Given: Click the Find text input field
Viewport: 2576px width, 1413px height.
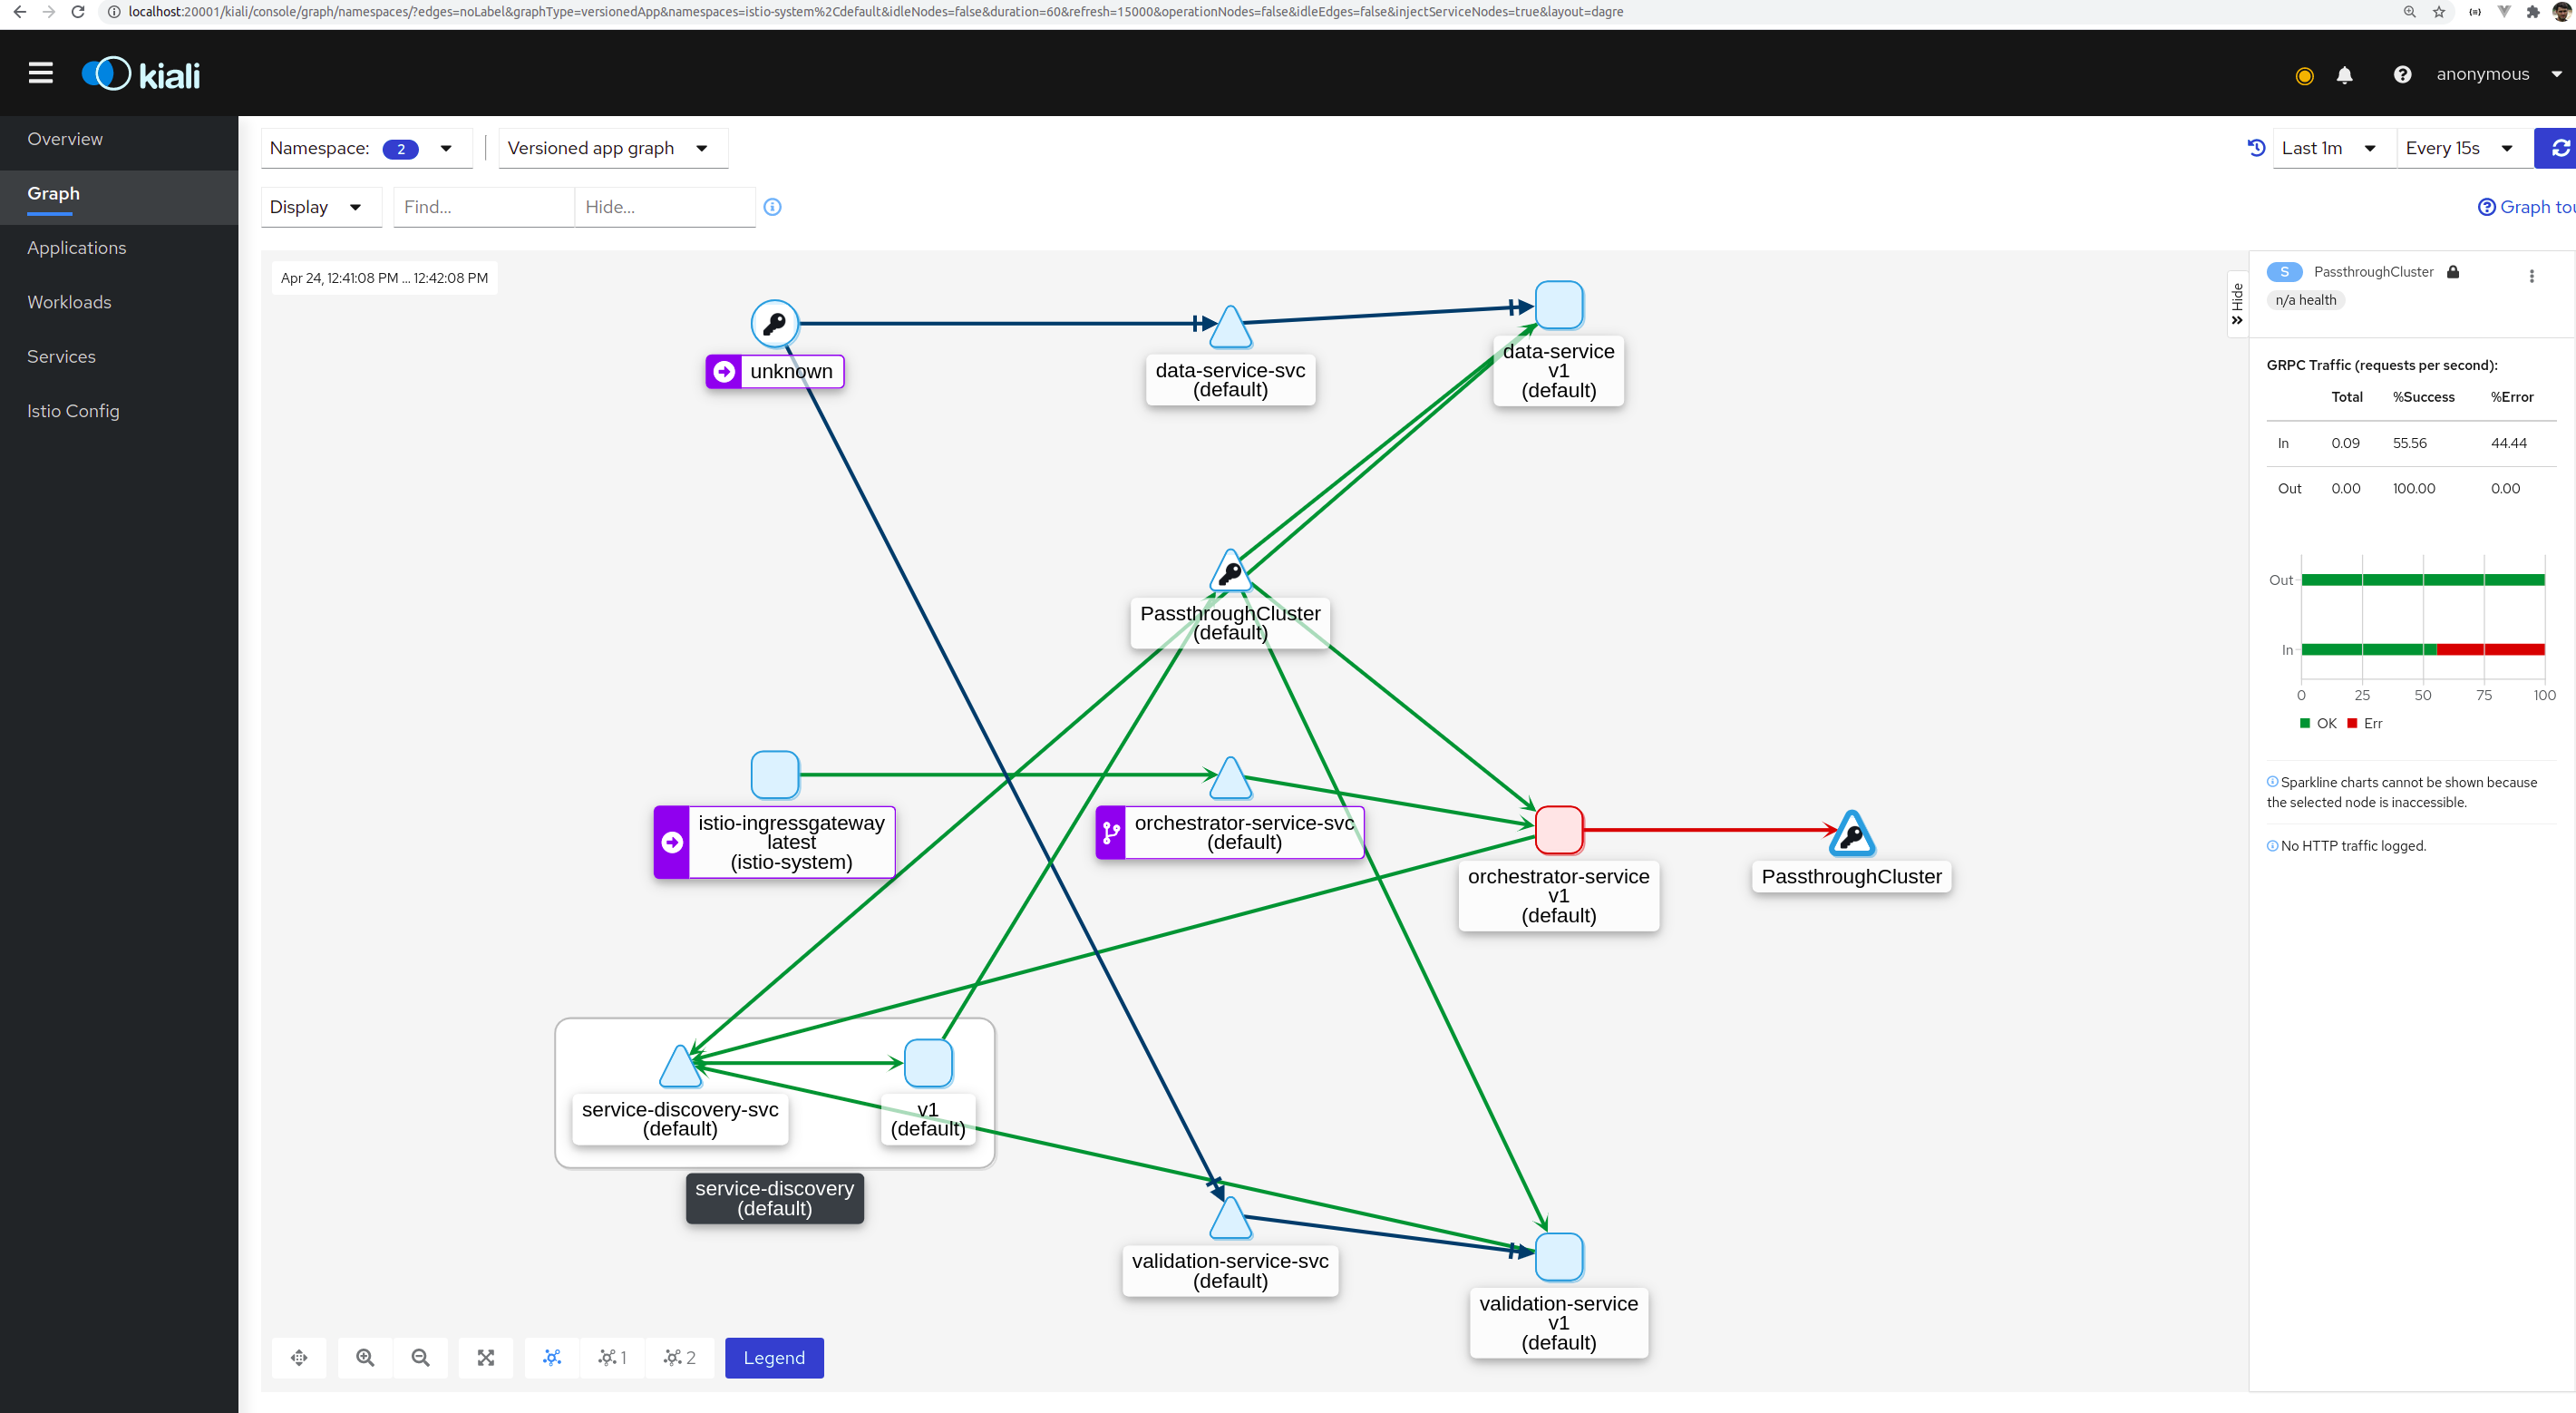Looking at the screenshot, I should click(x=484, y=207).
